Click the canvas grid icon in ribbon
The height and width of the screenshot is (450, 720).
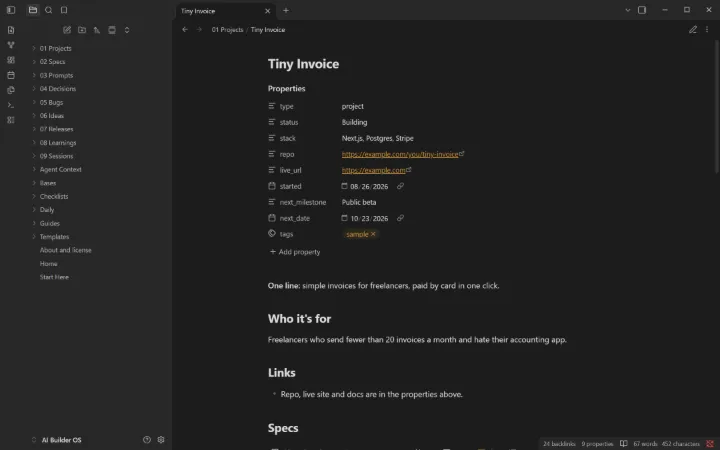point(11,60)
